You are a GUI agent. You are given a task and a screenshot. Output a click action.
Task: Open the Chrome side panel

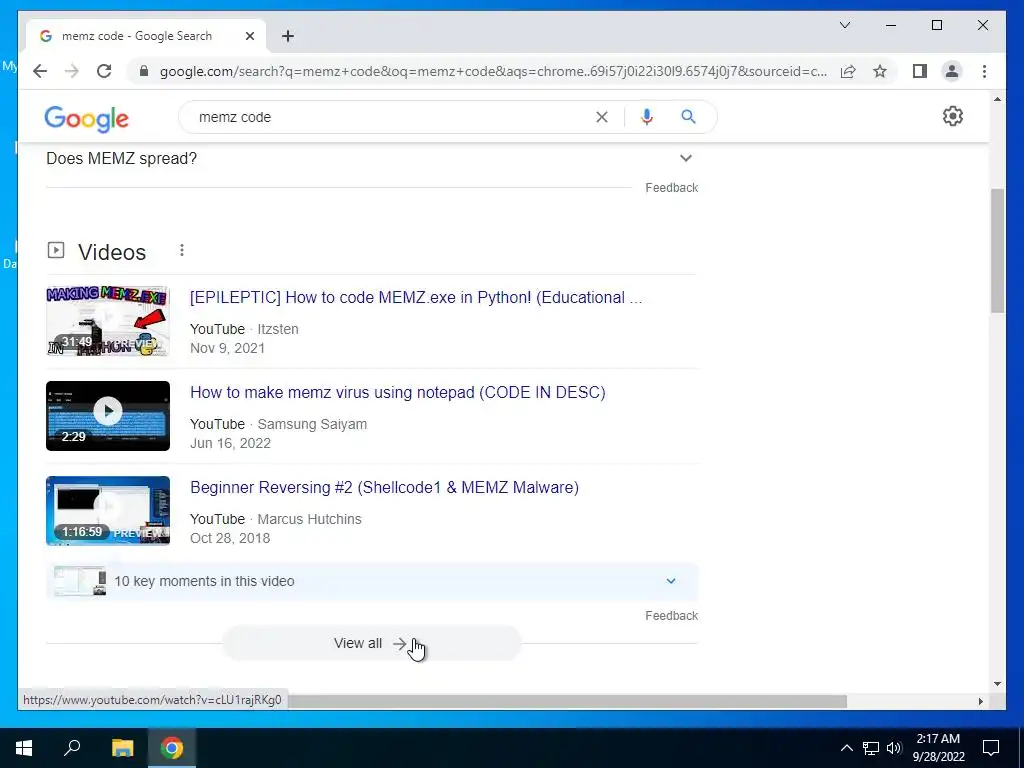tap(920, 71)
